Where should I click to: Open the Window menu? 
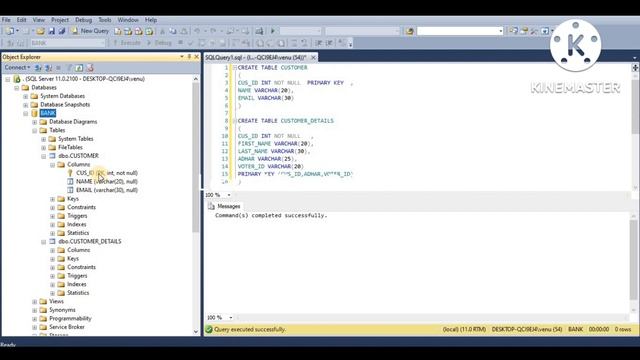point(128,20)
